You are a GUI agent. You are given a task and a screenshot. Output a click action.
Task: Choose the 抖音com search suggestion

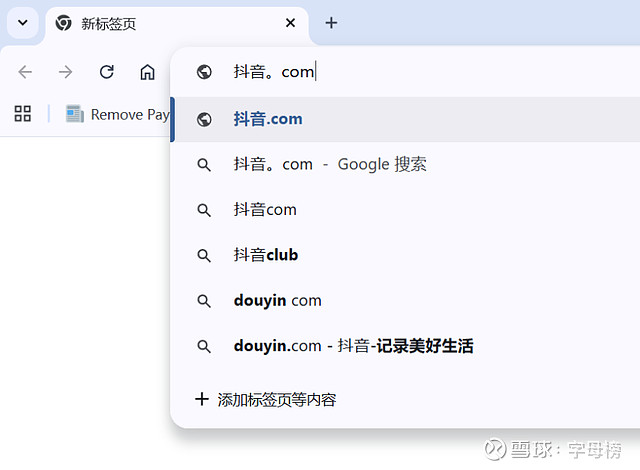click(x=407, y=210)
